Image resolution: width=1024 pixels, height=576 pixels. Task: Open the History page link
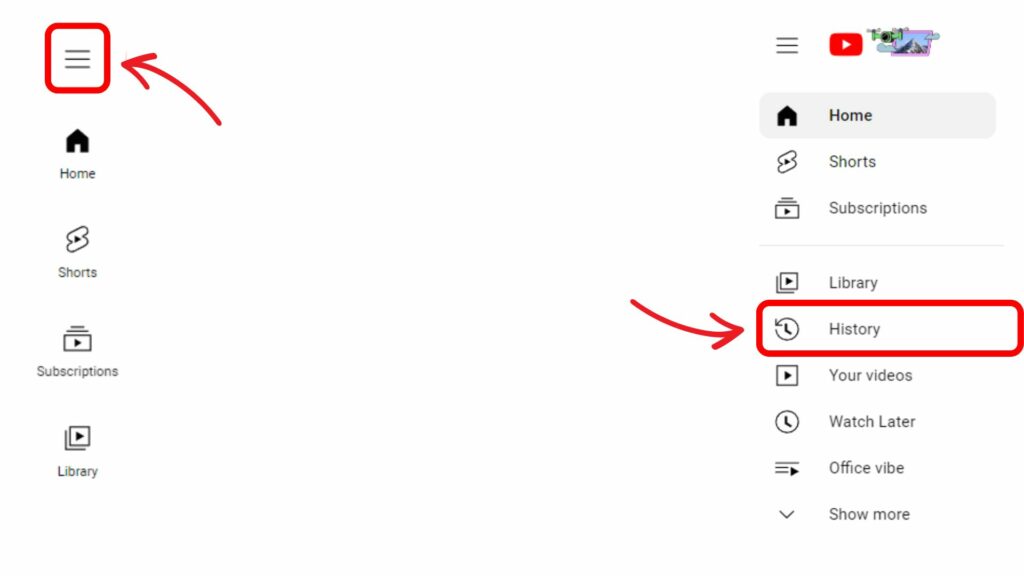pos(855,328)
